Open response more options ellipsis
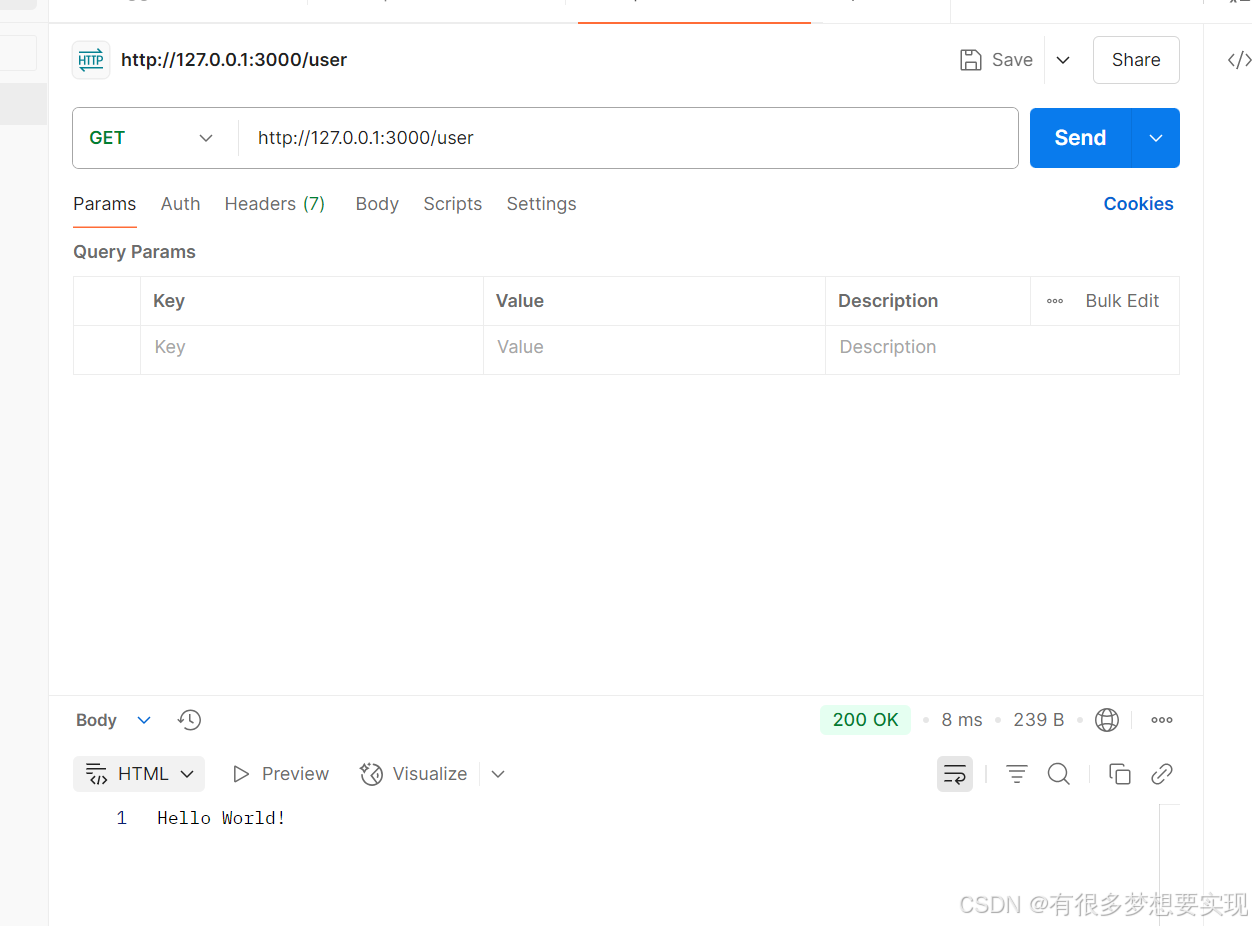The image size is (1252, 926). pyautogui.click(x=1162, y=720)
